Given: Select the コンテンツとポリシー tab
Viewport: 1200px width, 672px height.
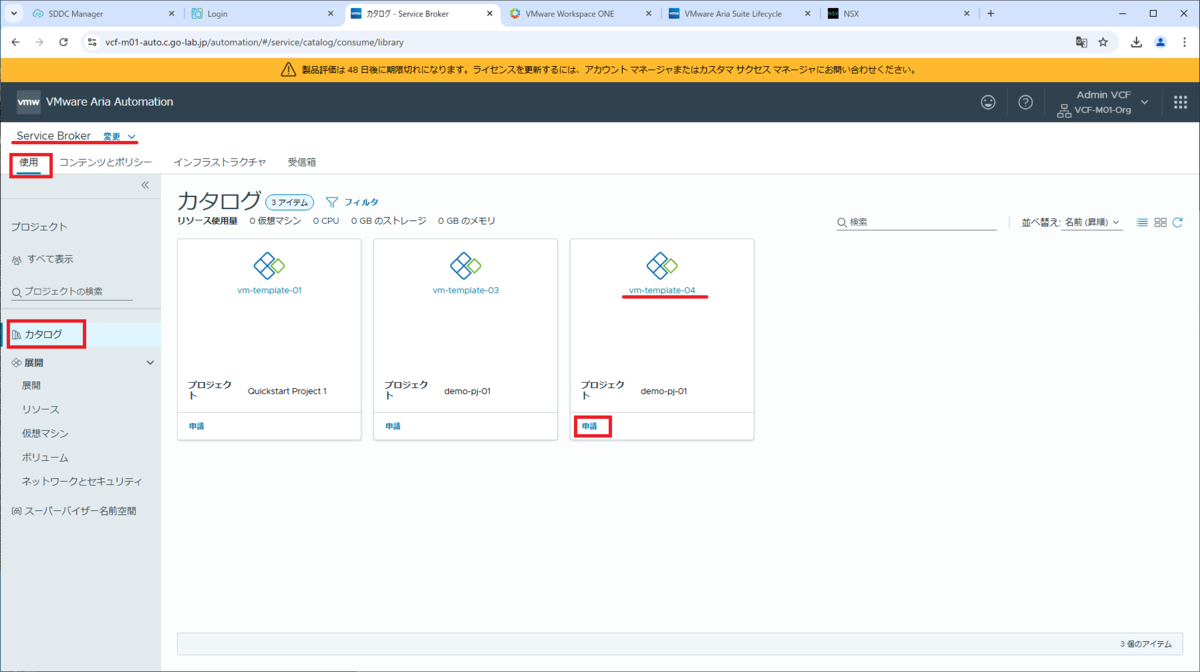Looking at the screenshot, I should click(x=105, y=162).
